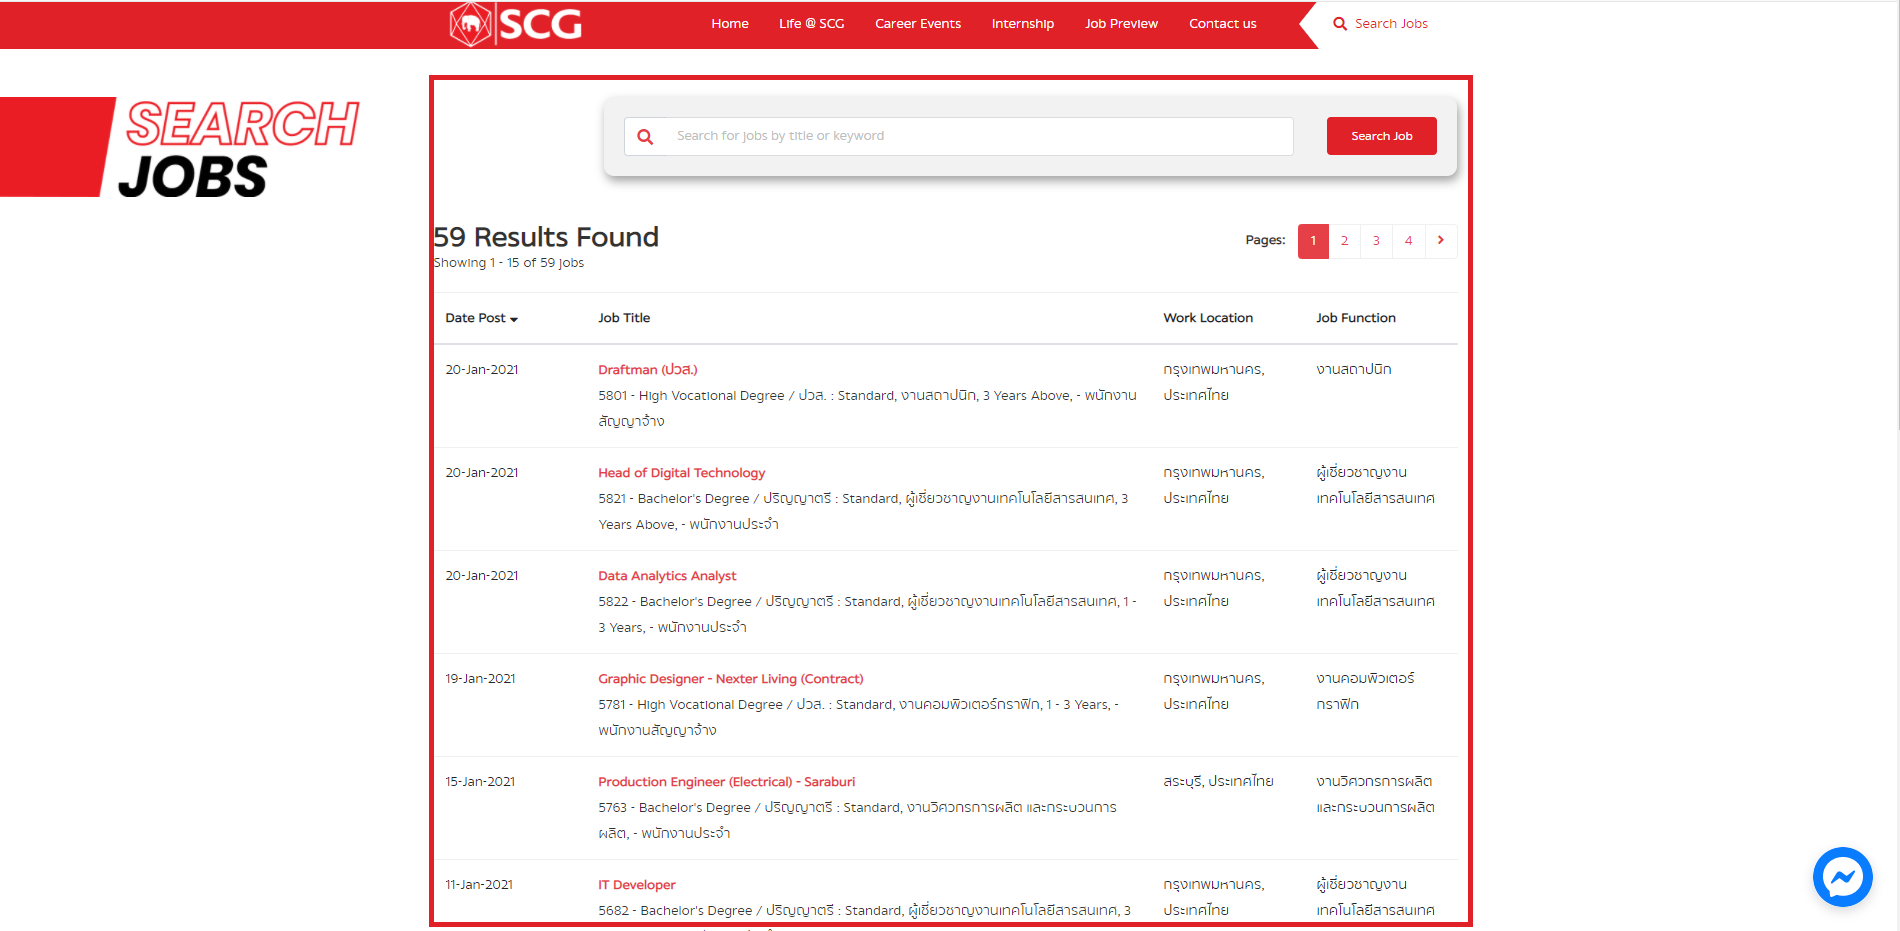The image size is (1900, 931).
Task: Go to next results page arrow
Action: (1441, 240)
